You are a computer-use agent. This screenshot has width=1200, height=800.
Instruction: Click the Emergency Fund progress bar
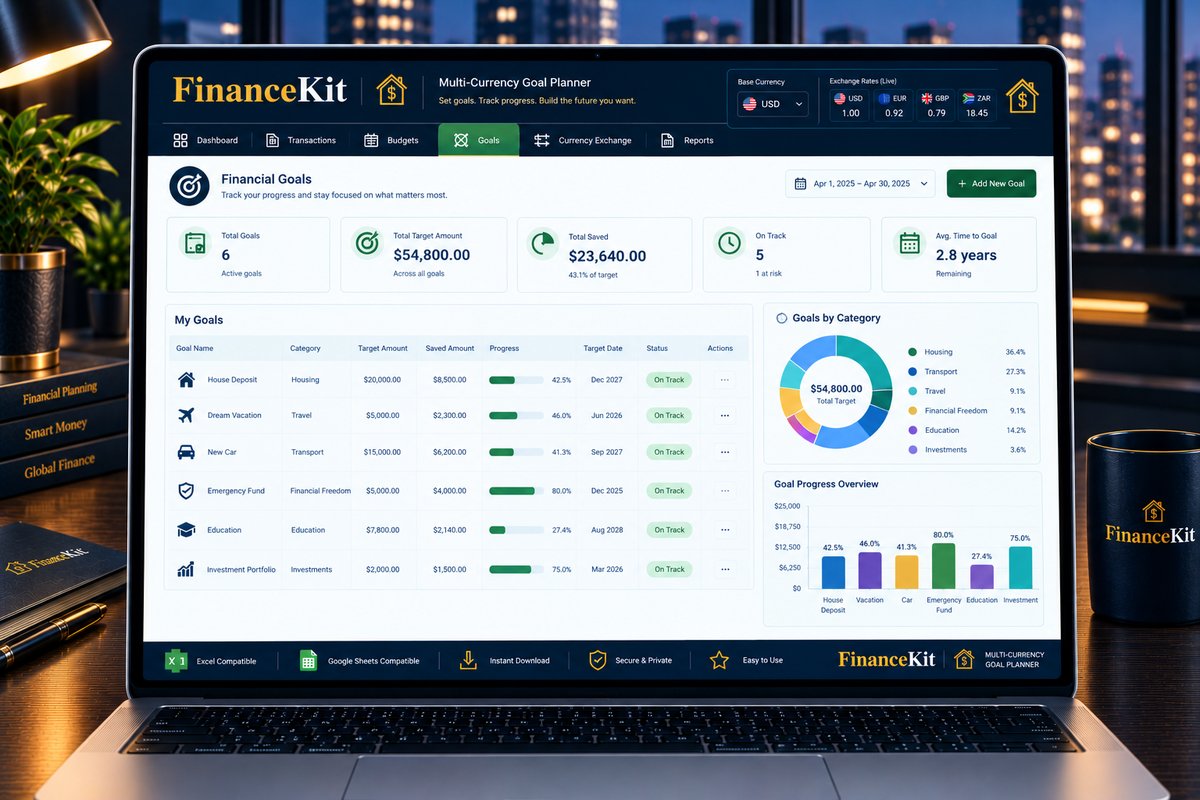516,491
